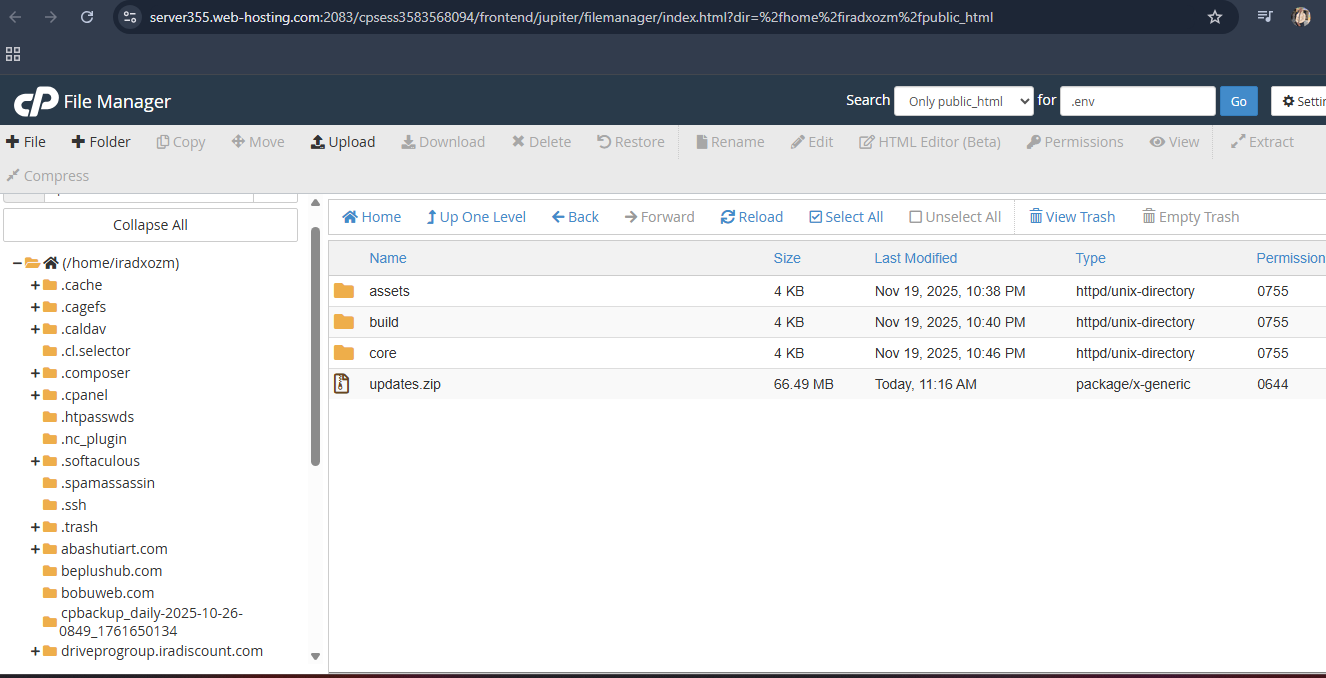Go to Home in file navigation
Viewport: 1326px width, 678px height.
tap(371, 217)
